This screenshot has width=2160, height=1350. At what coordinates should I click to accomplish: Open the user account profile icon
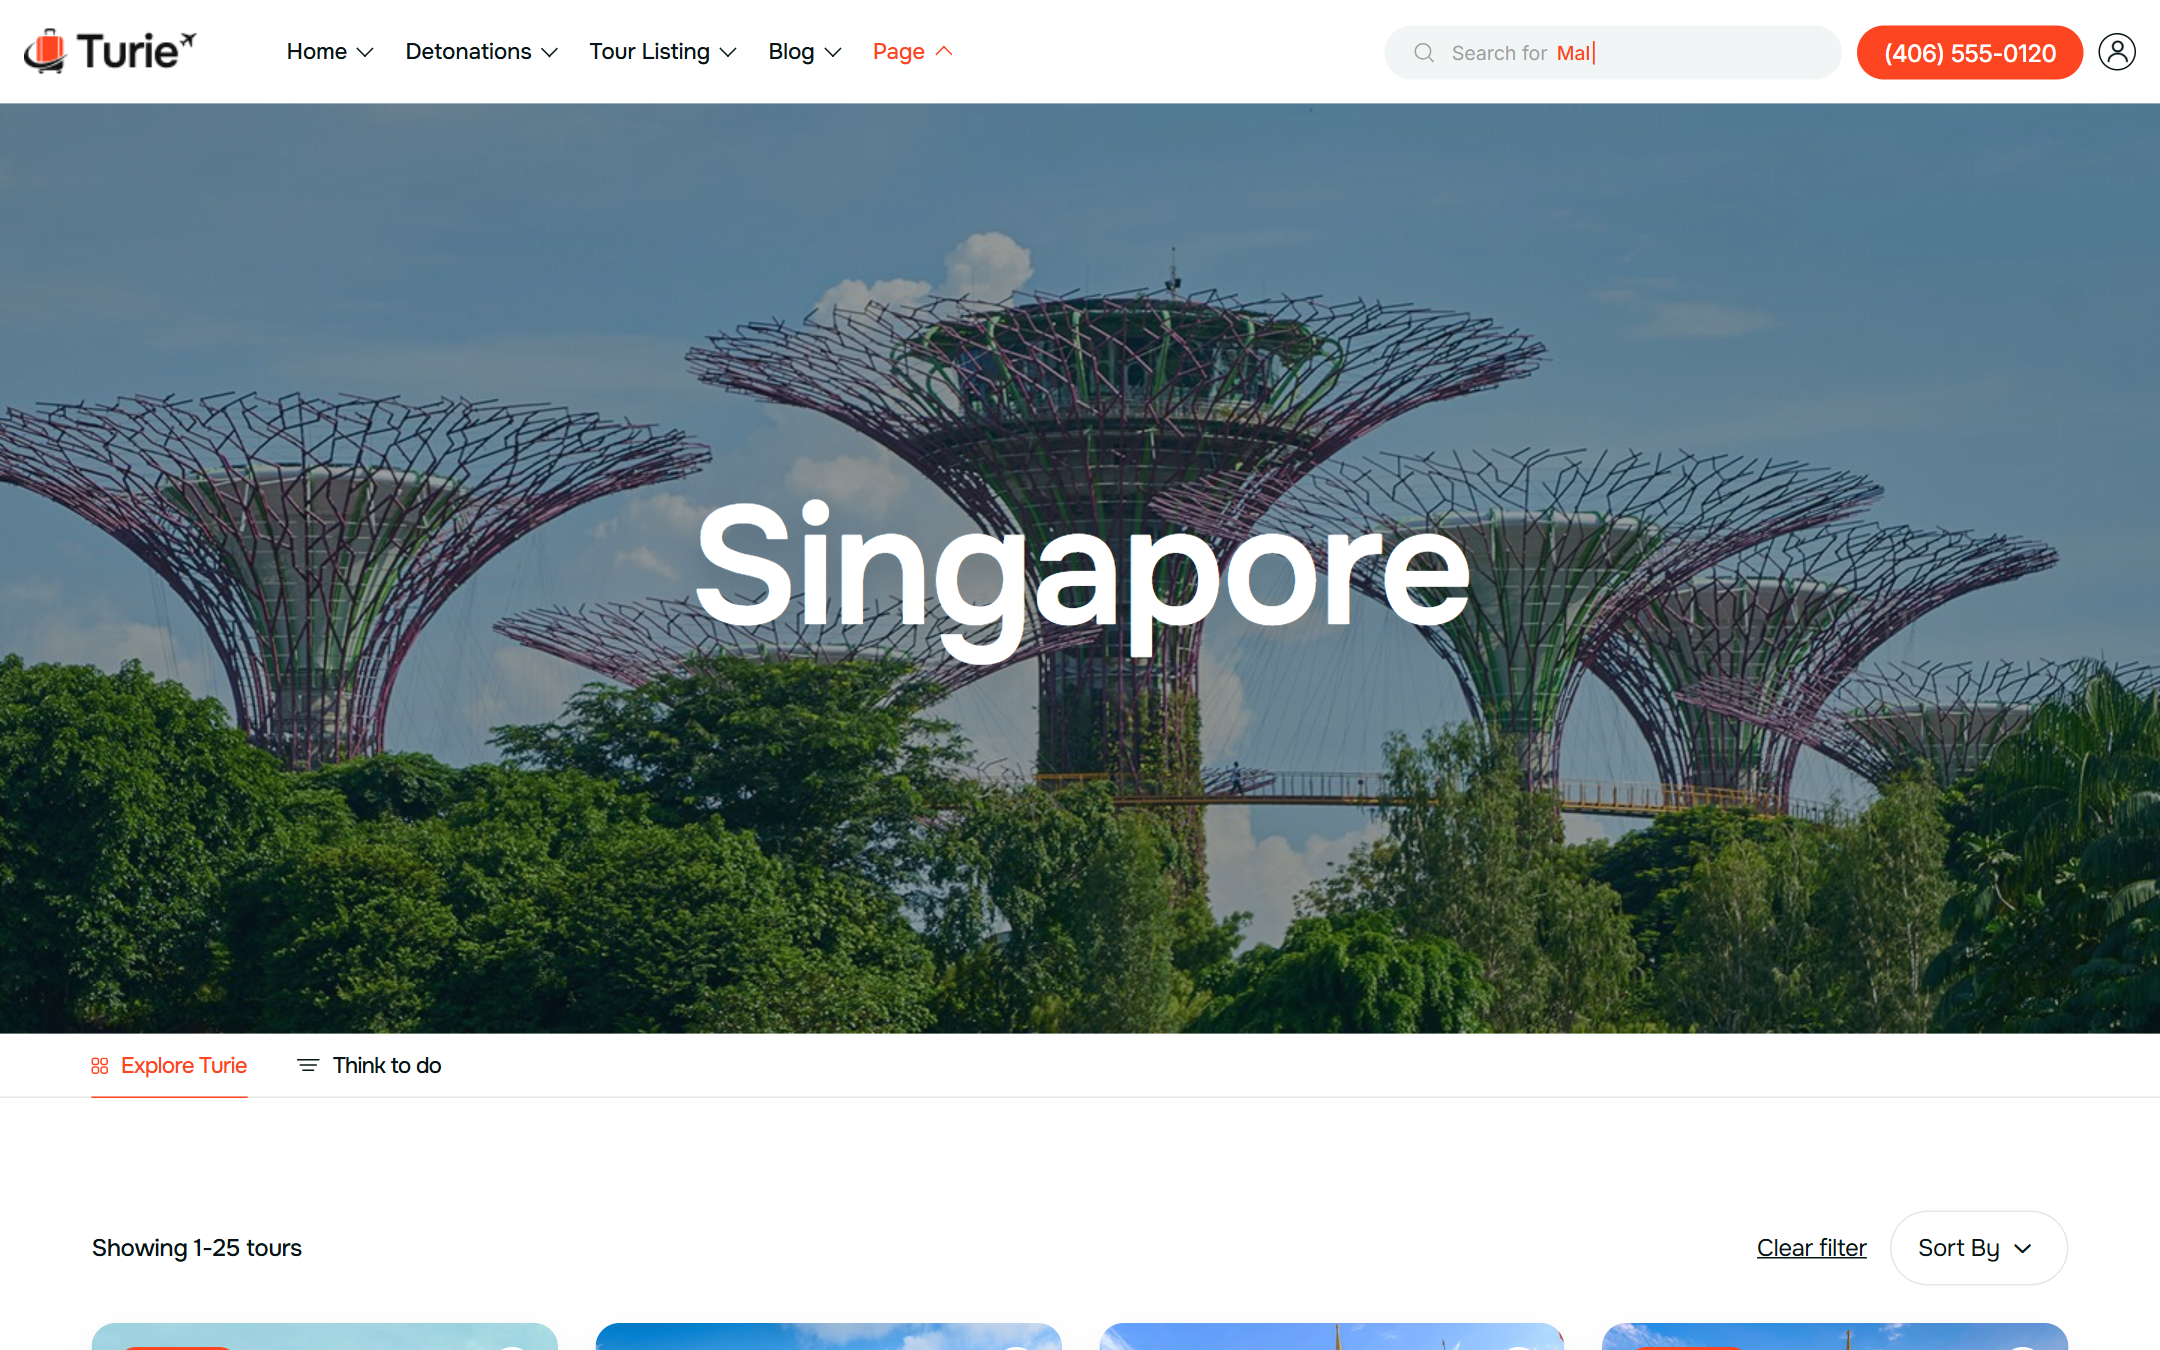point(2117,52)
